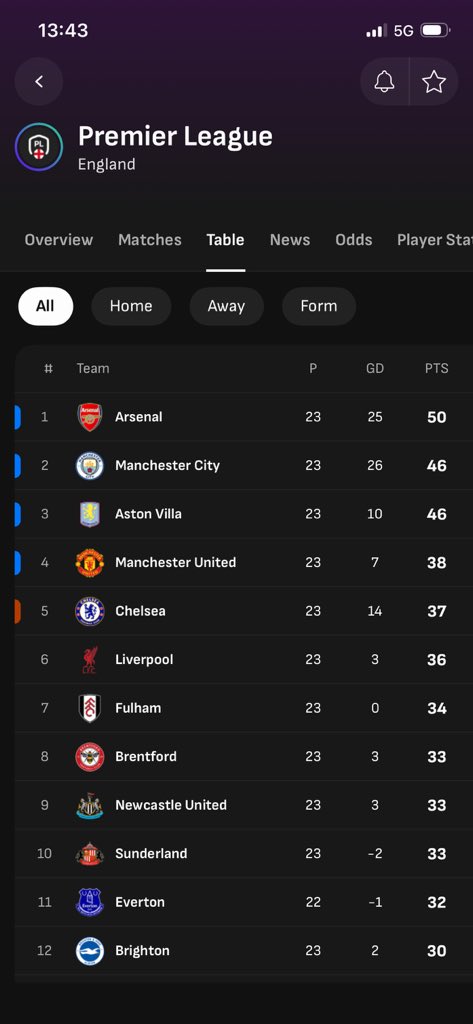Image resolution: width=473 pixels, height=1024 pixels.
Task: Switch table filter to Home
Action: (131, 306)
